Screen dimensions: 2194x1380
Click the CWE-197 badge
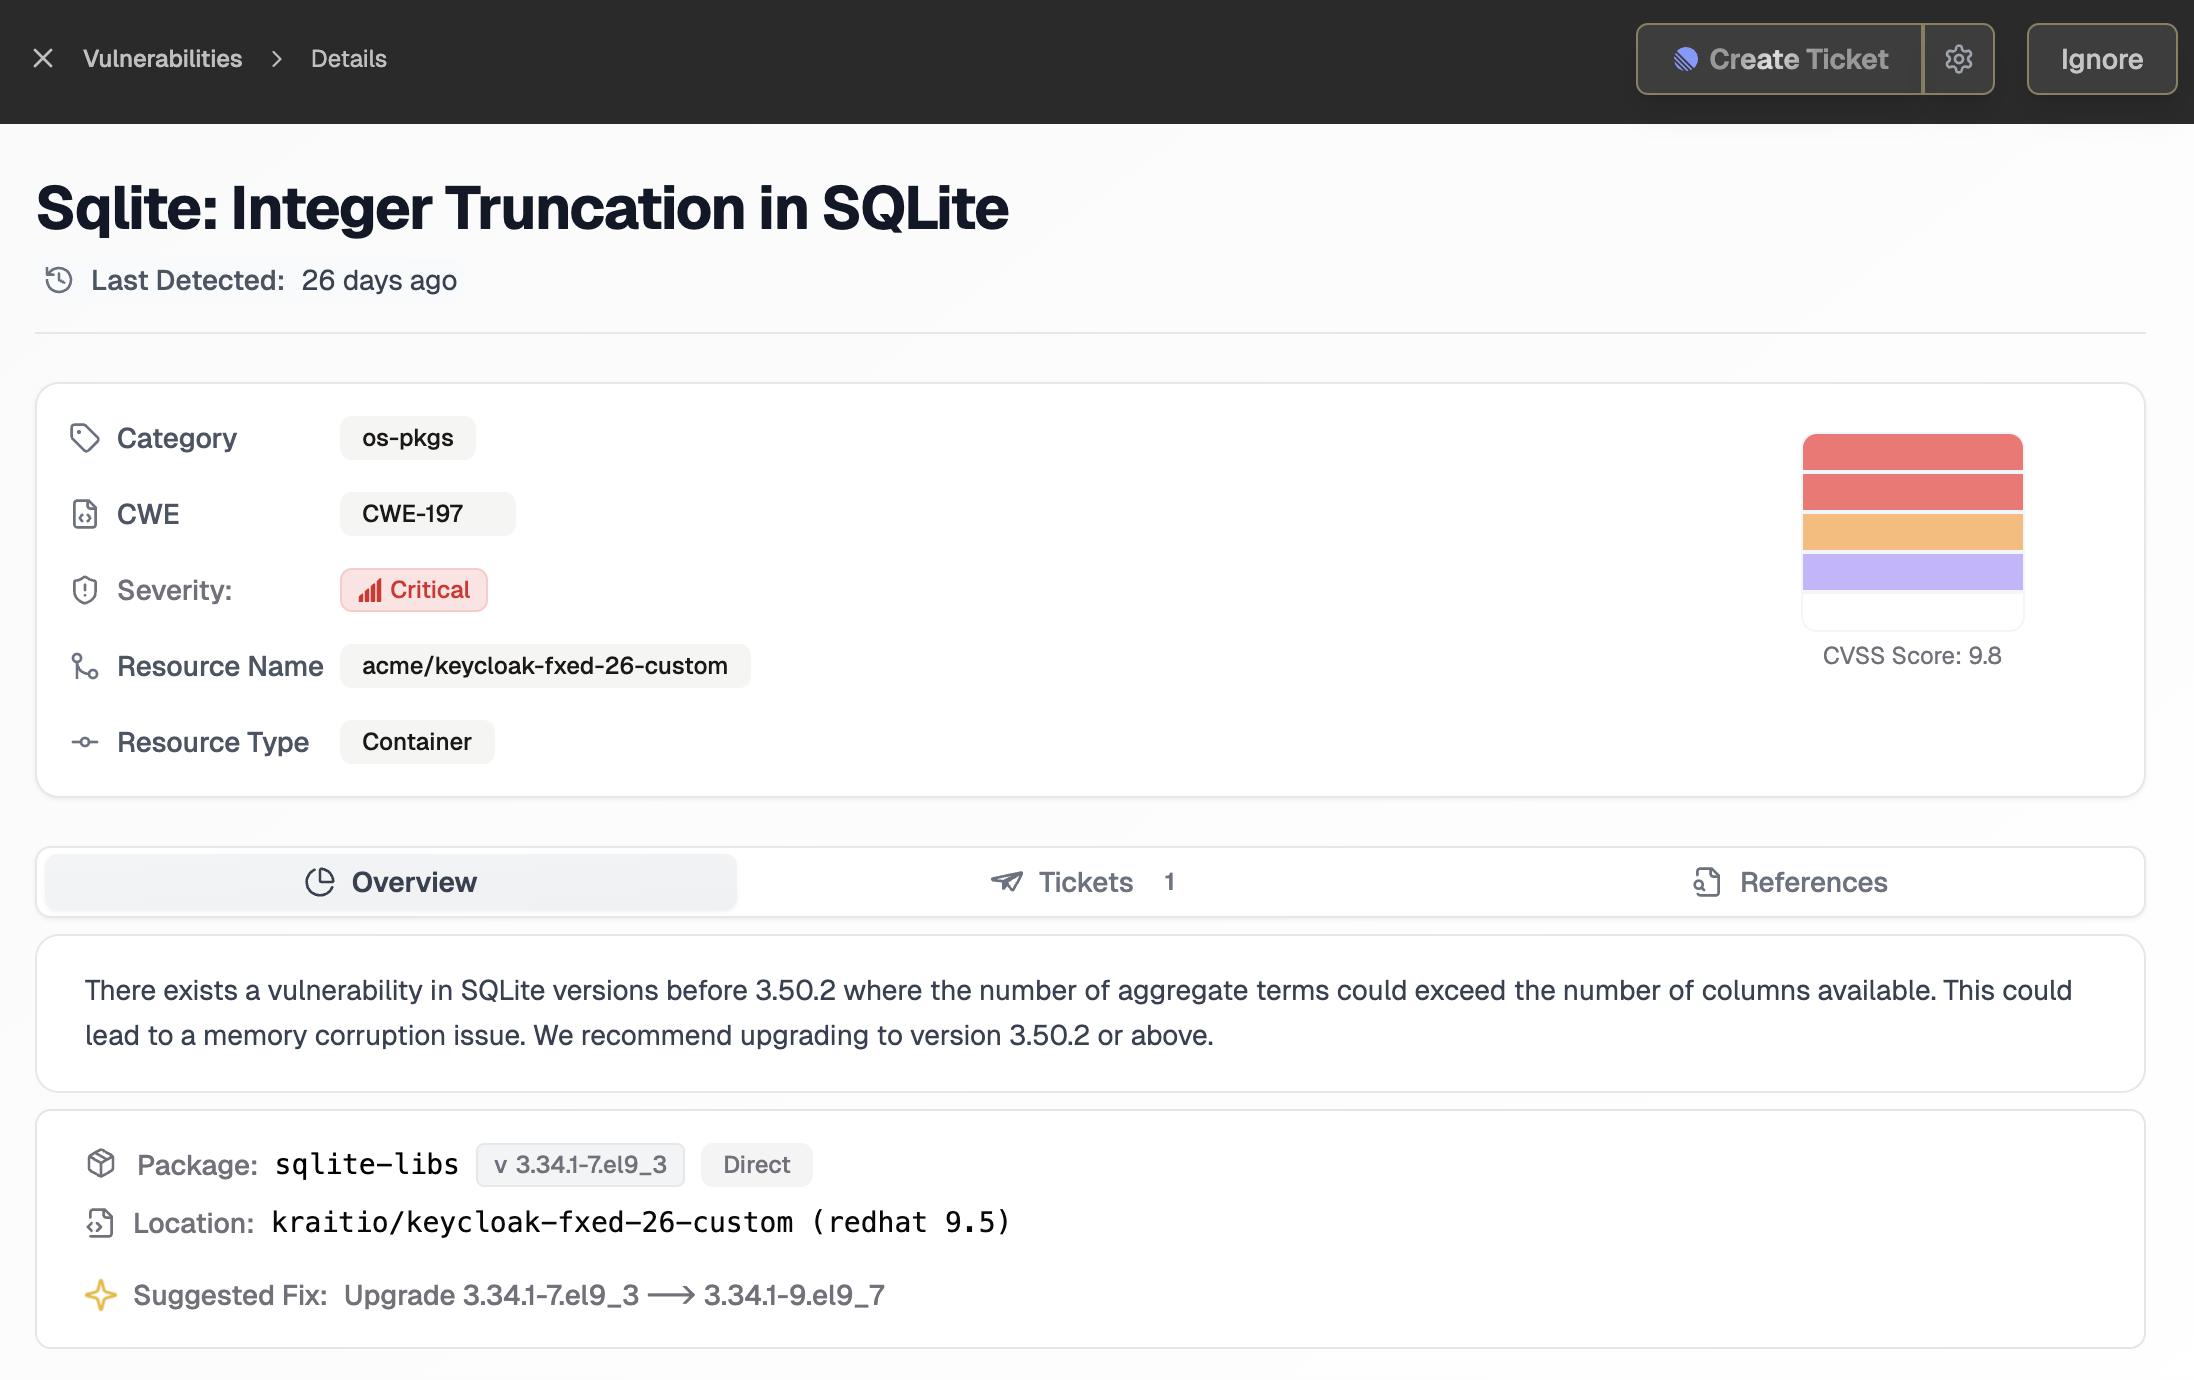click(427, 514)
